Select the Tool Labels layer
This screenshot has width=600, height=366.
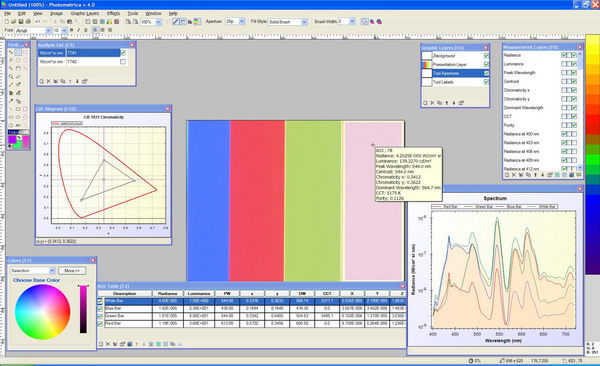(455, 82)
